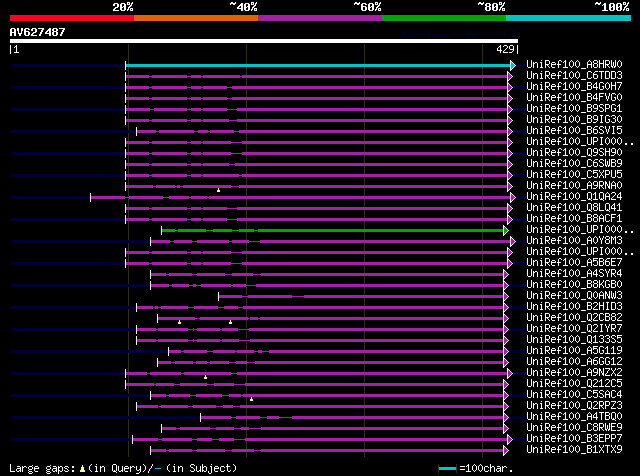Select the UniRef100_C8RWE9 label
Viewport: 640px width, 476px height.
[x=574, y=428]
